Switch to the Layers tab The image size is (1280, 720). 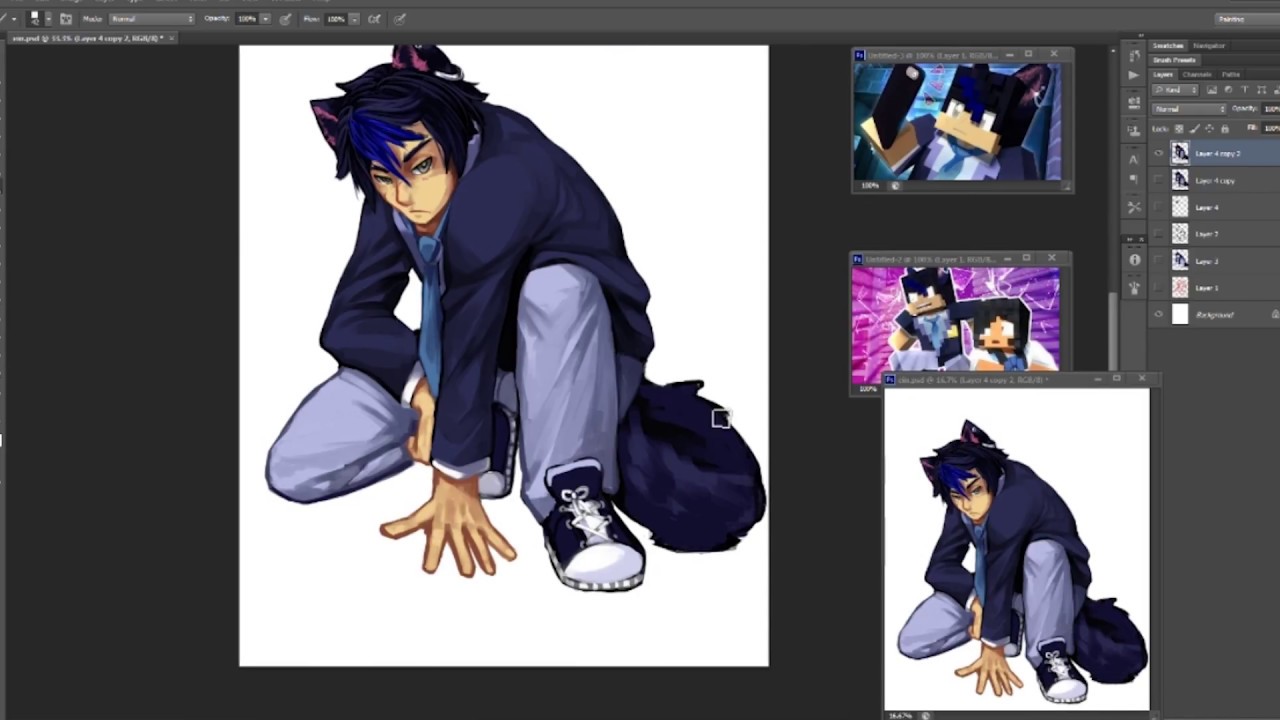[x=1163, y=75]
